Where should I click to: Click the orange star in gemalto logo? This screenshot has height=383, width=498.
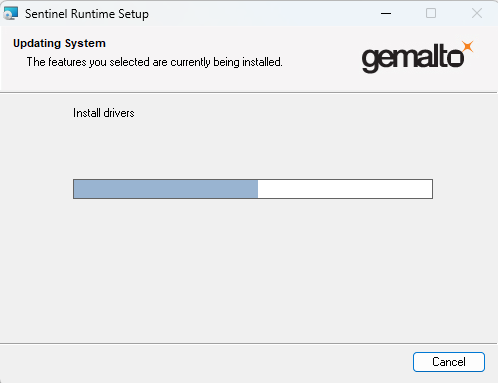pos(467,47)
